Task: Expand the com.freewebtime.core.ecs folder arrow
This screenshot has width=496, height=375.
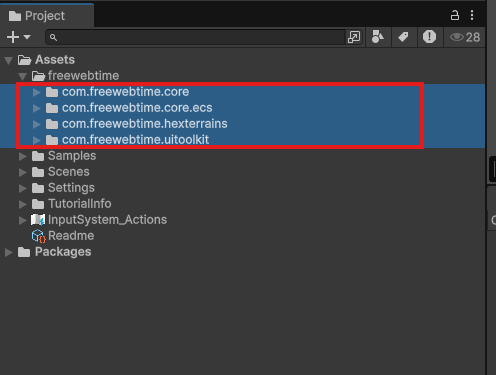Action: click(x=37, y=108)
